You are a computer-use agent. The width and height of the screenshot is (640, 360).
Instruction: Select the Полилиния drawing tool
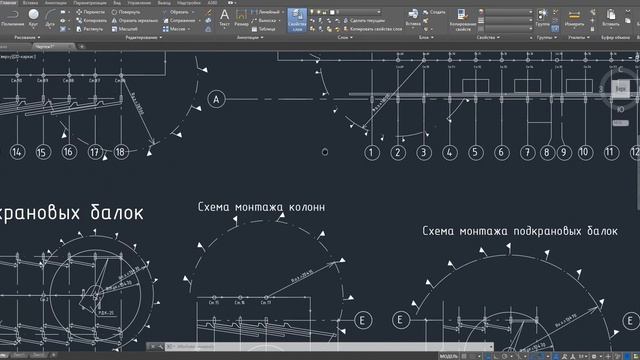coord(12,18)
